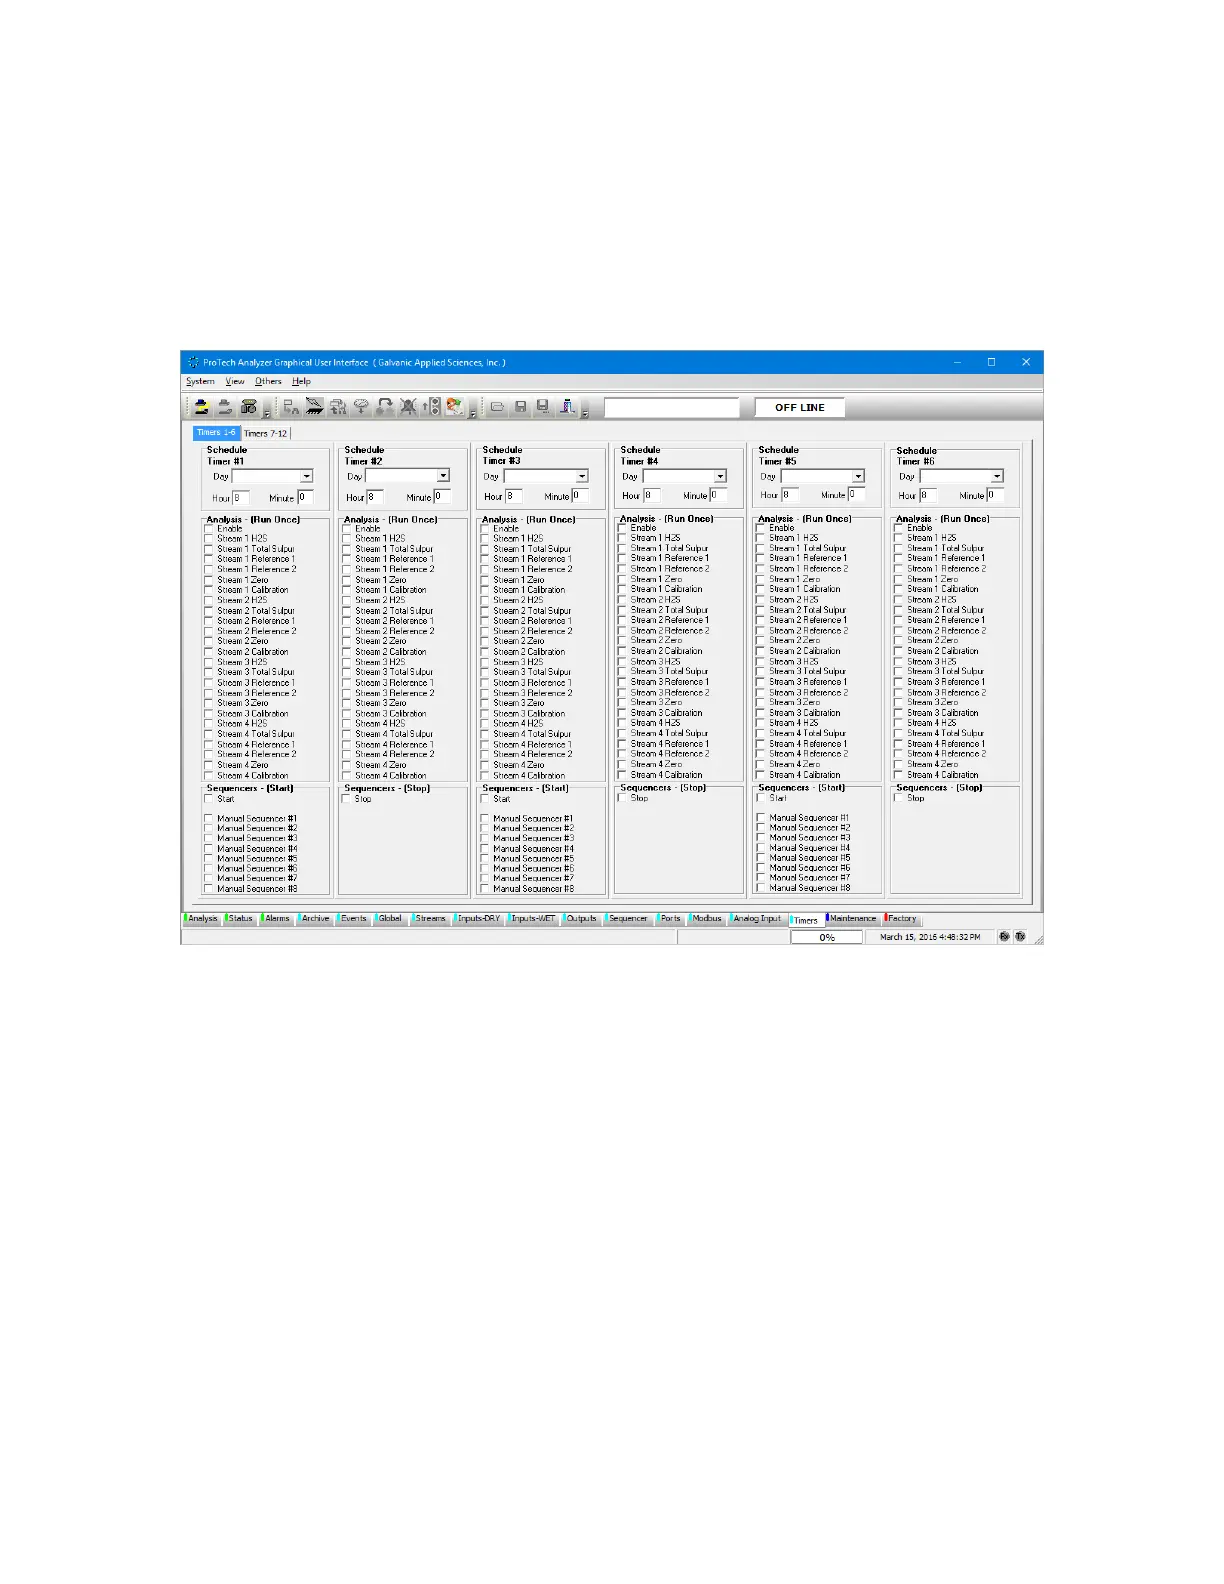Open the Day dropdown for Timer #1
Screen dimensions: 1224x1584
pyautogui.click(x=306, y=477)
